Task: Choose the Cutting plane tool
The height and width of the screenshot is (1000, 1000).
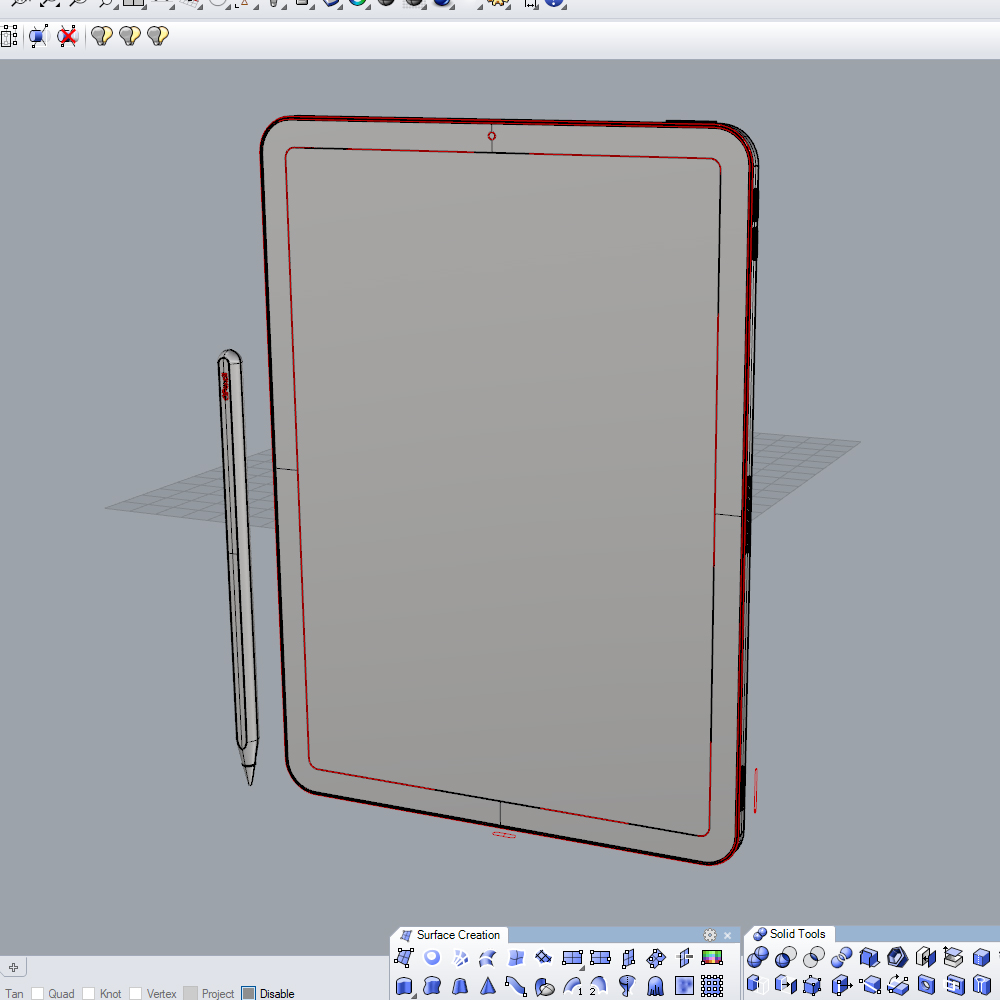Action: pyautogui.click(x=684, y=957)
